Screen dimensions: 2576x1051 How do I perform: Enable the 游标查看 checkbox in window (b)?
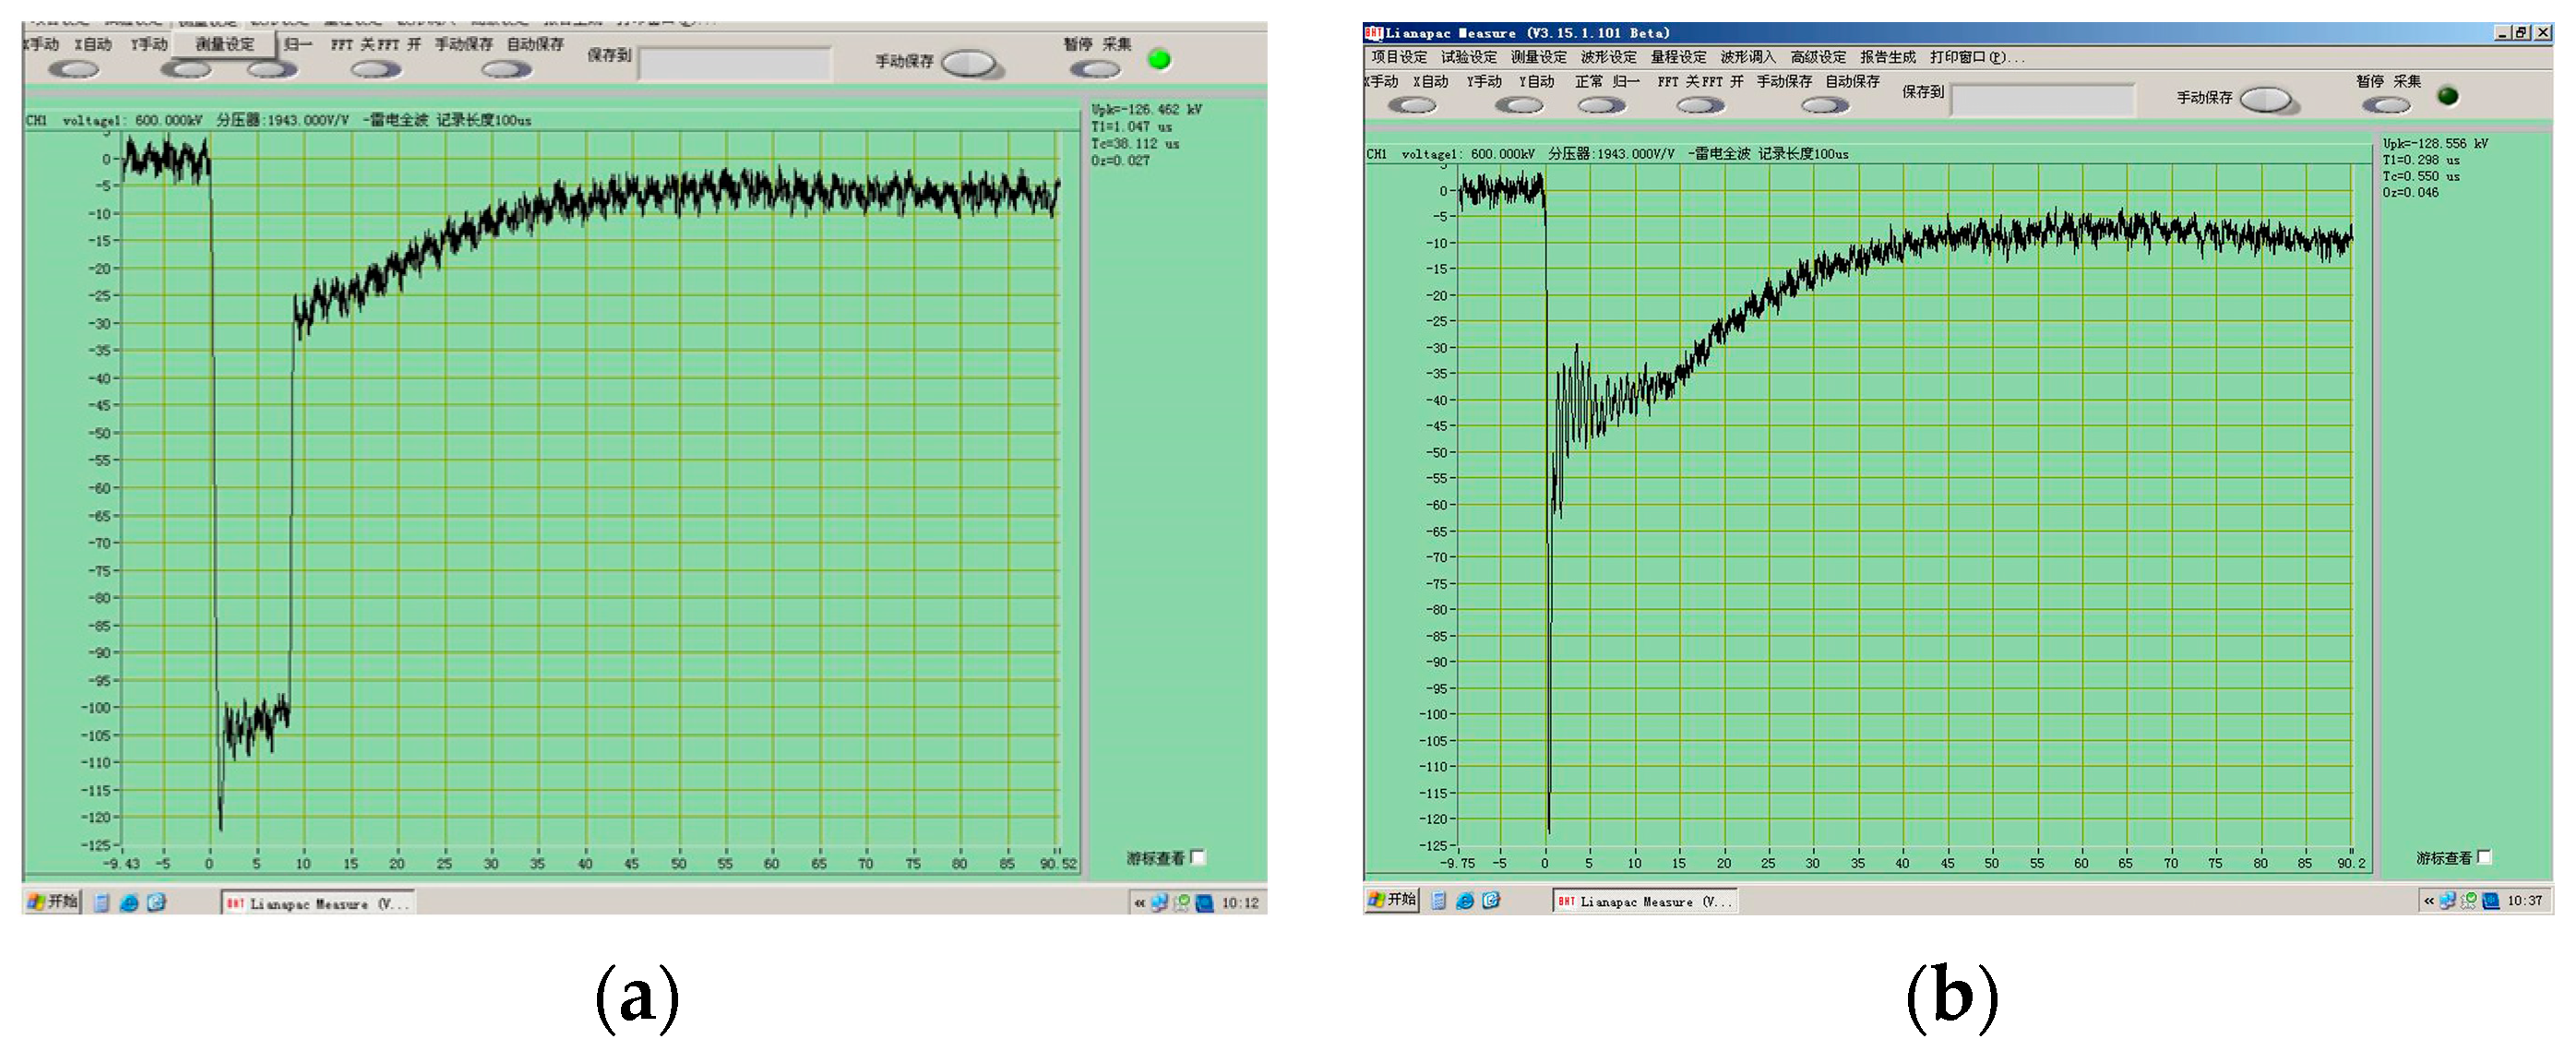pyautogui.click(x=2484, y=857)
